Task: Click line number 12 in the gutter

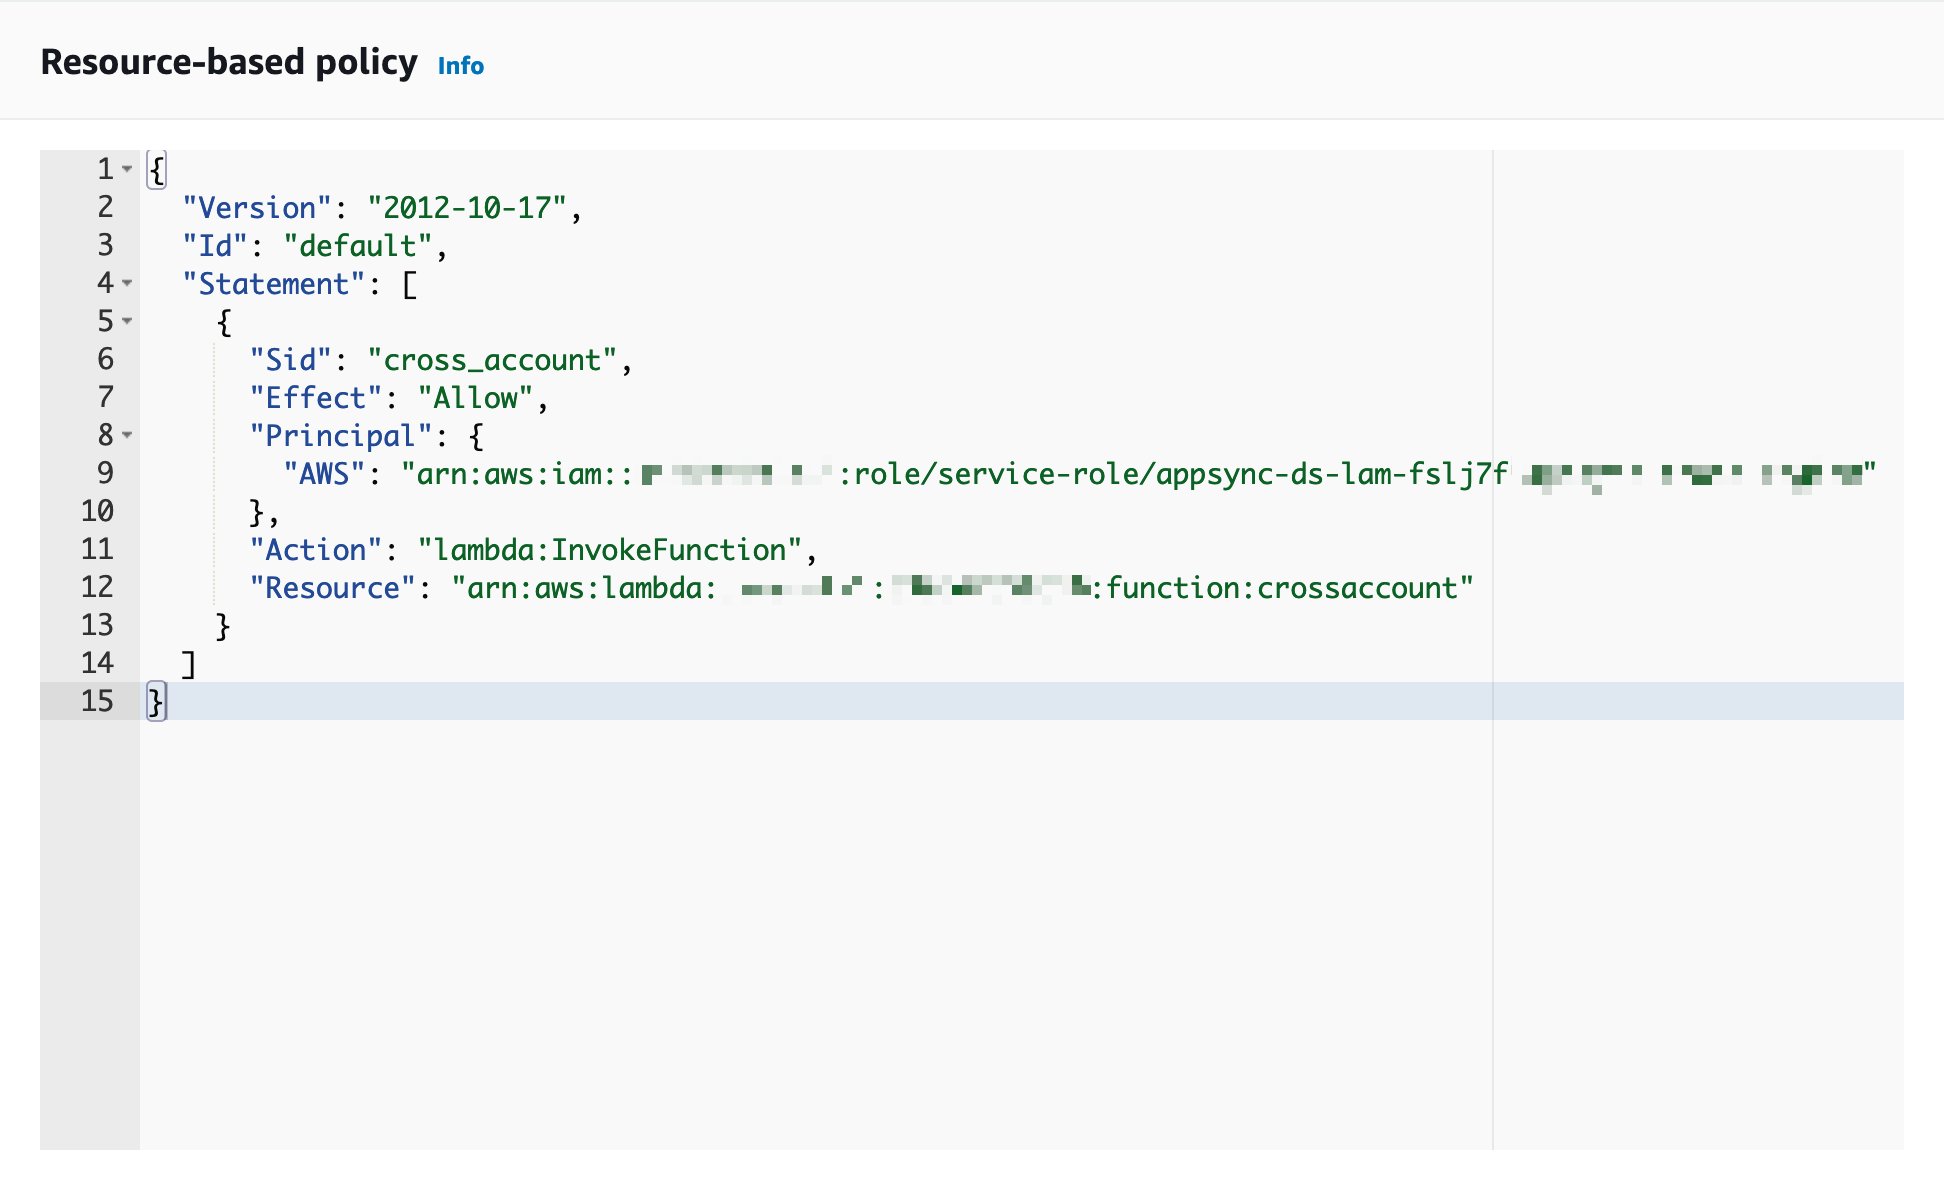Action: 97,587
